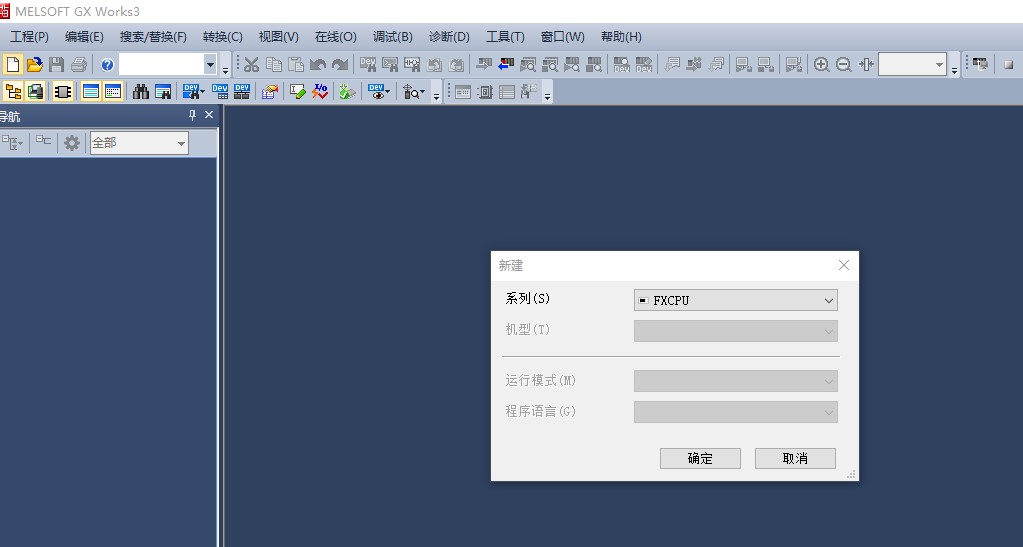Open the zoom level combo box
Image resolution: width=1023 pixels, height=547 pixels.
pos(912,64)
